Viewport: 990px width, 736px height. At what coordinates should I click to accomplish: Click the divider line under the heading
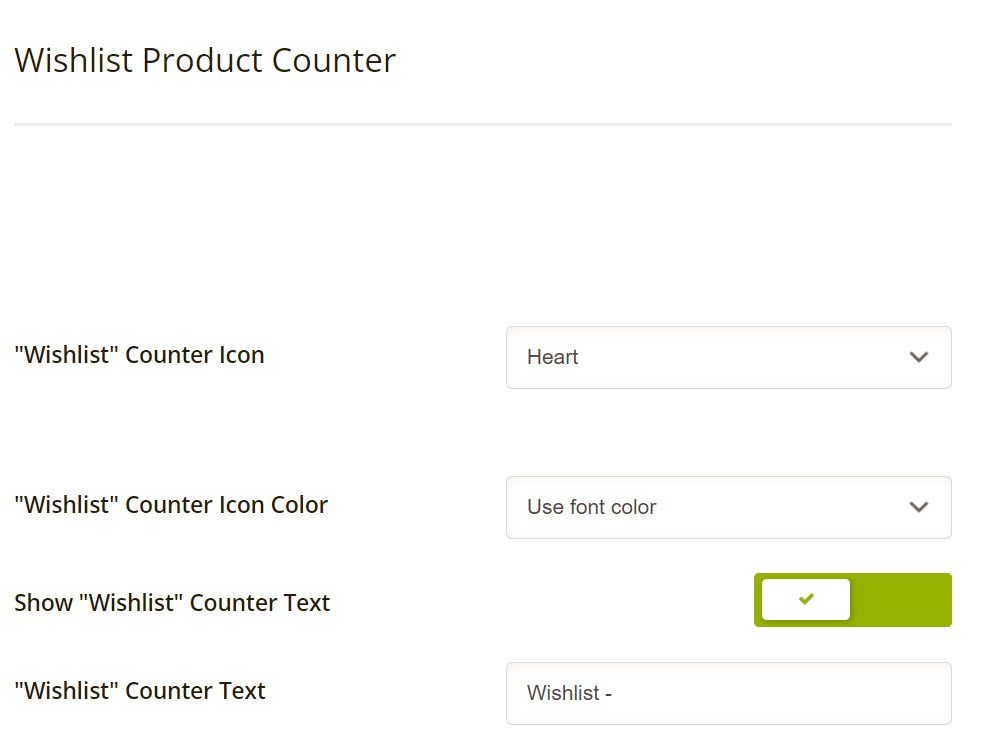tap(483, 124)
